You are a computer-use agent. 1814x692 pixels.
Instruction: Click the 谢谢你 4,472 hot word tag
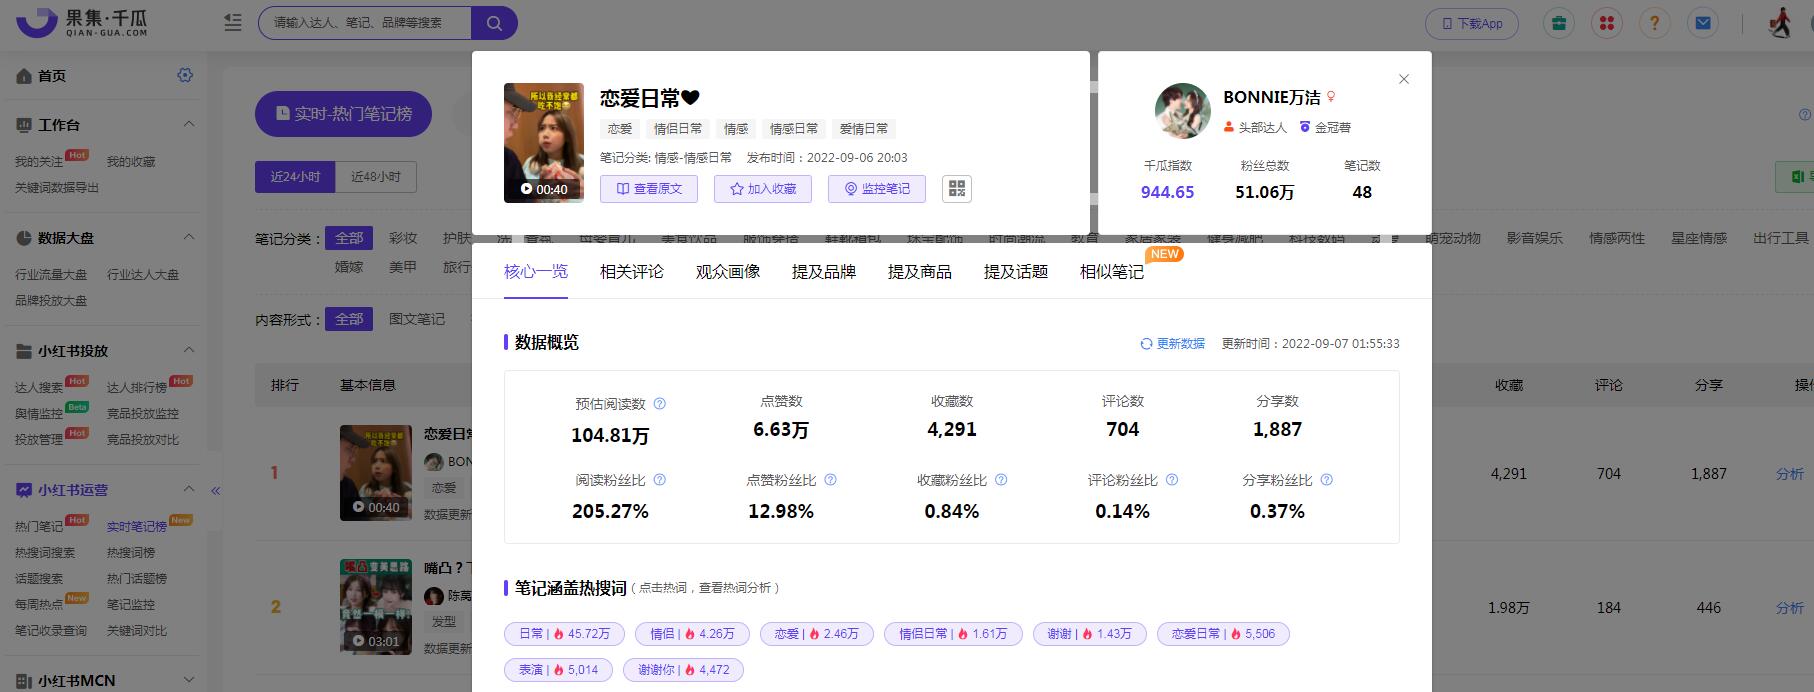click(683, 670)
